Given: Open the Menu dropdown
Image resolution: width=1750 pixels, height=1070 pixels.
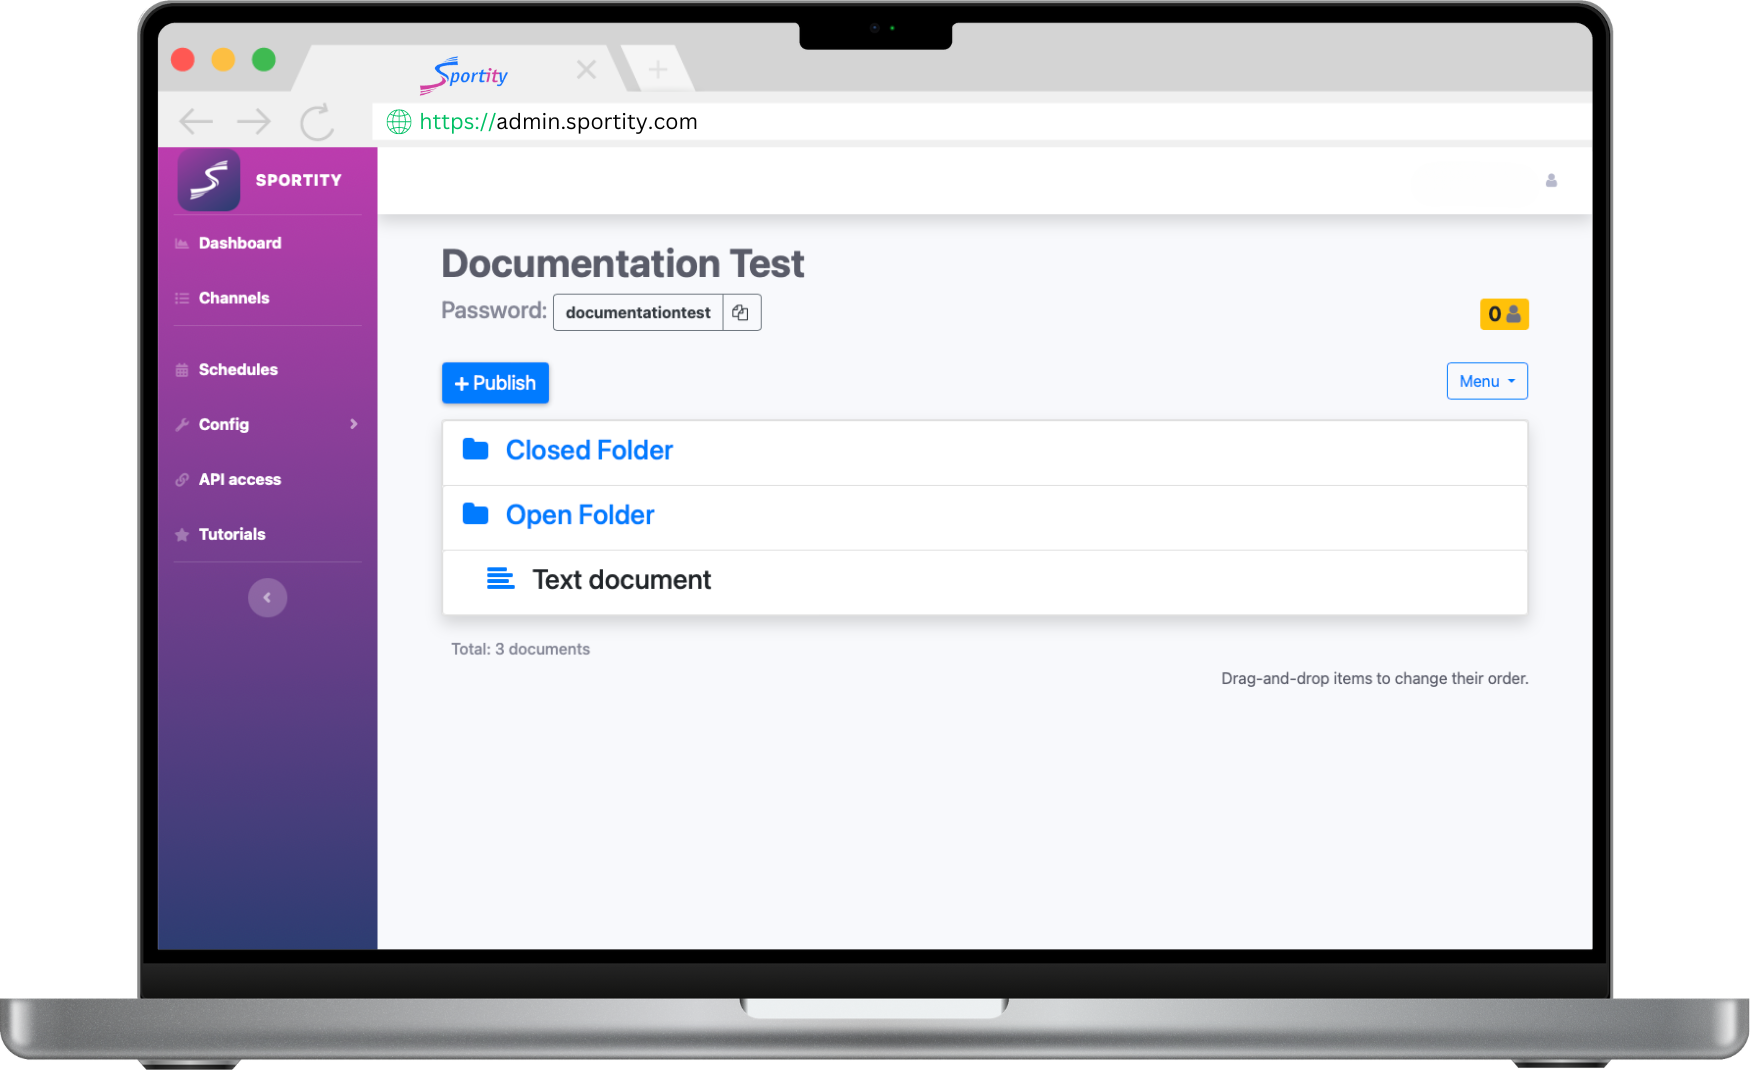Looking at the screenshot, I should [x=1487, y=381].
